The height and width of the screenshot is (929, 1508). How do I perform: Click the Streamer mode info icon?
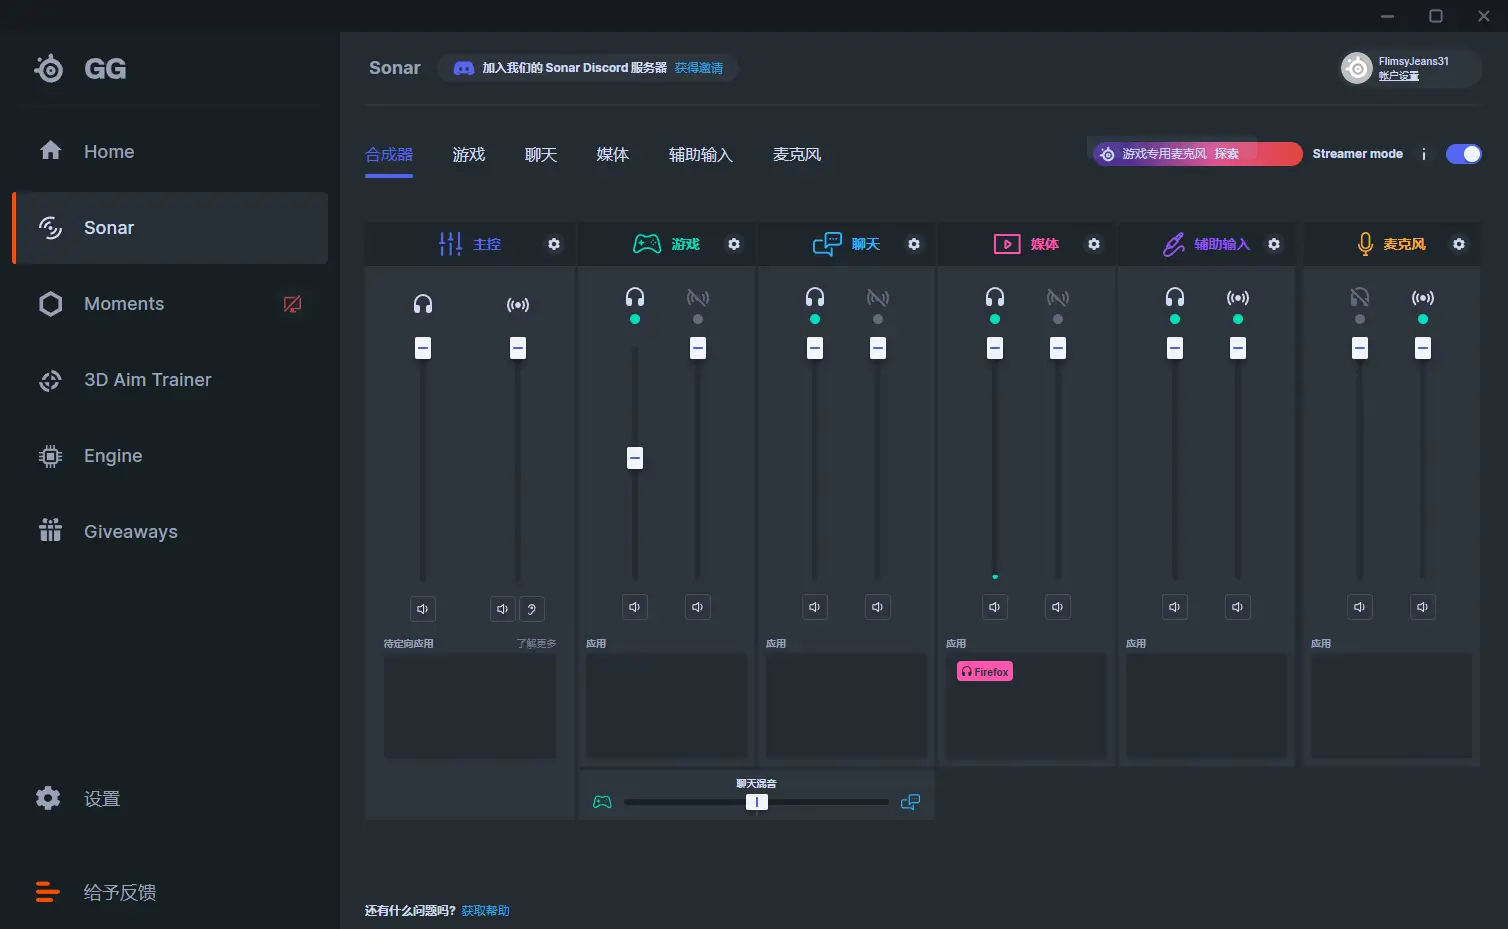pyautogui.click(x=1423, y=154)
